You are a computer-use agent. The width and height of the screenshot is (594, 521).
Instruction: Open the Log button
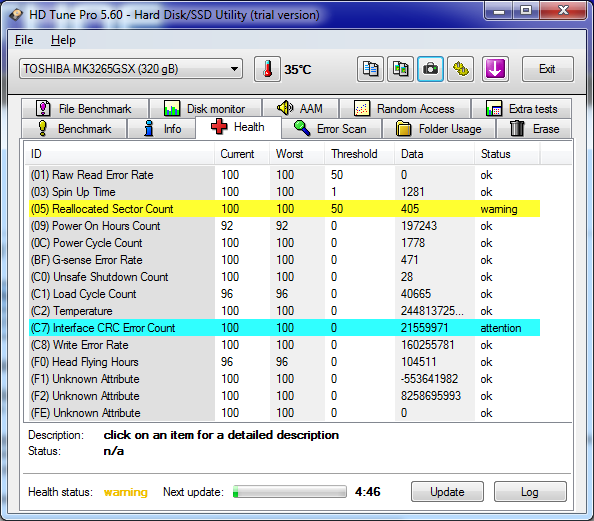coord(530,492)
